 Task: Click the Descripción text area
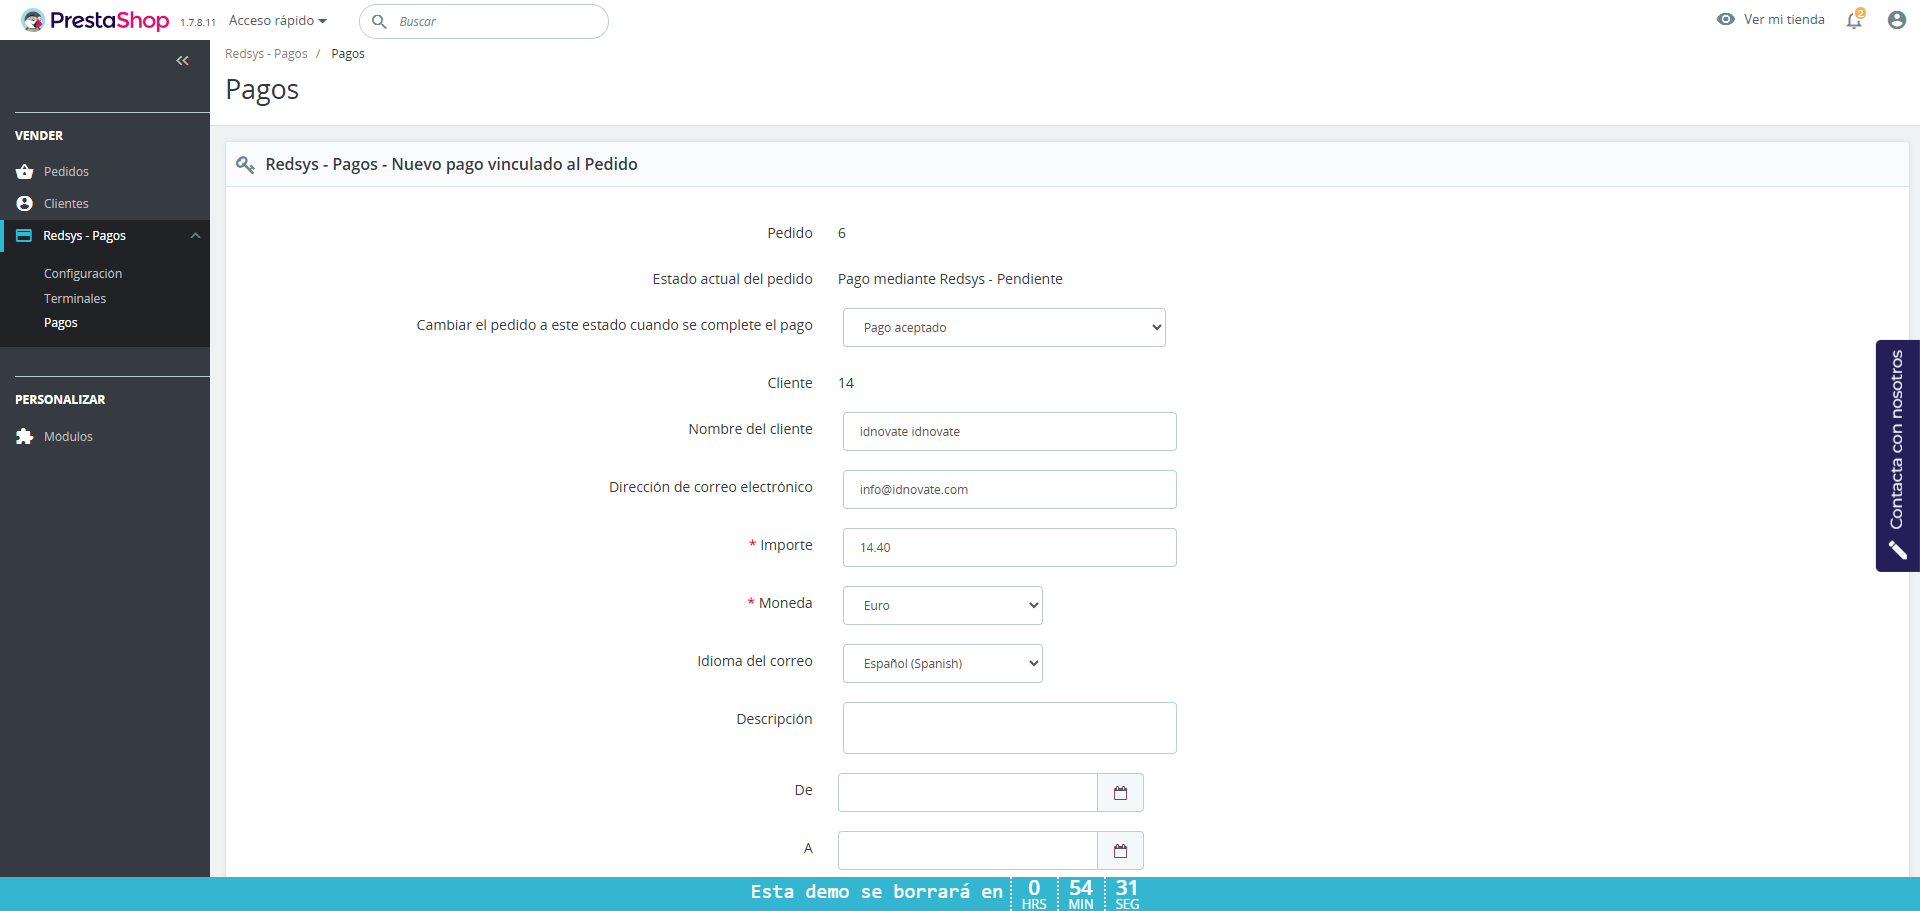1009,728
